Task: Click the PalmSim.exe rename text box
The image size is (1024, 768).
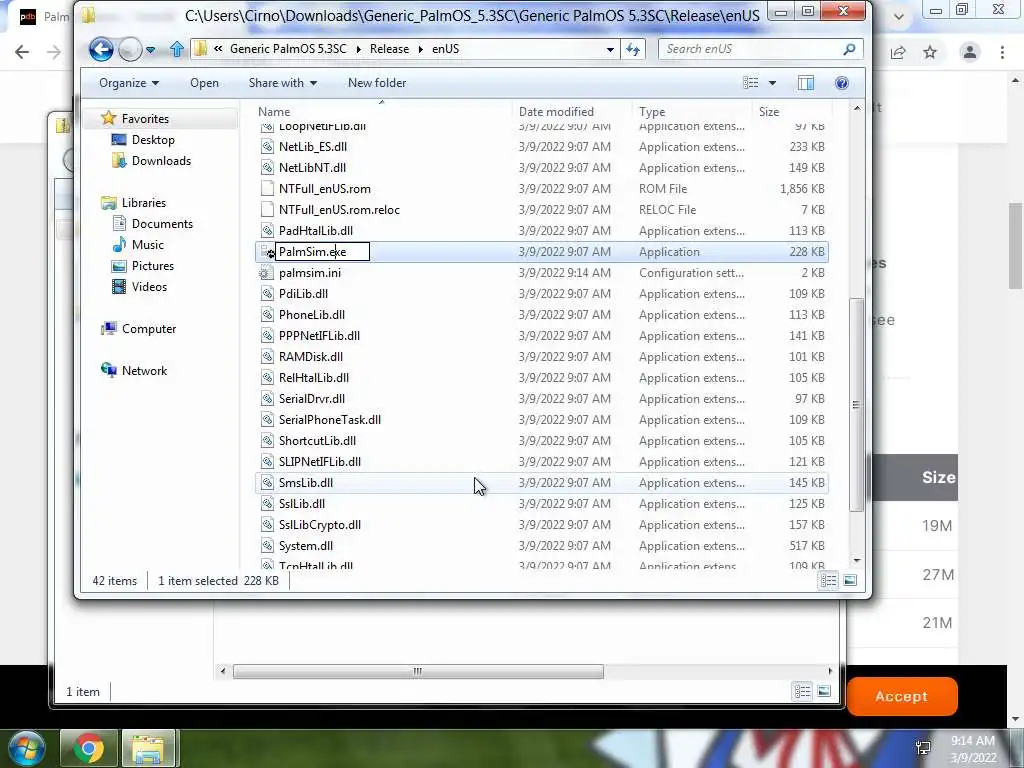Action: click(323, 251)
